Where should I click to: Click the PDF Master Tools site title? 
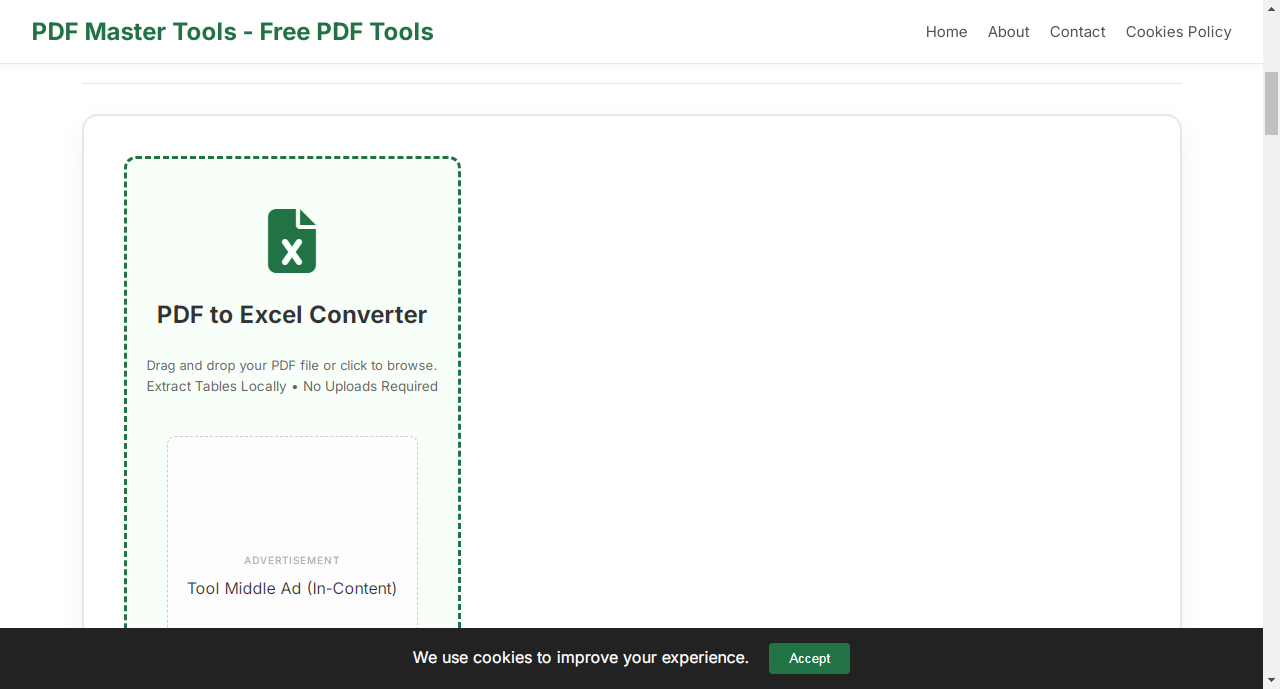click(x=233, y=32)
